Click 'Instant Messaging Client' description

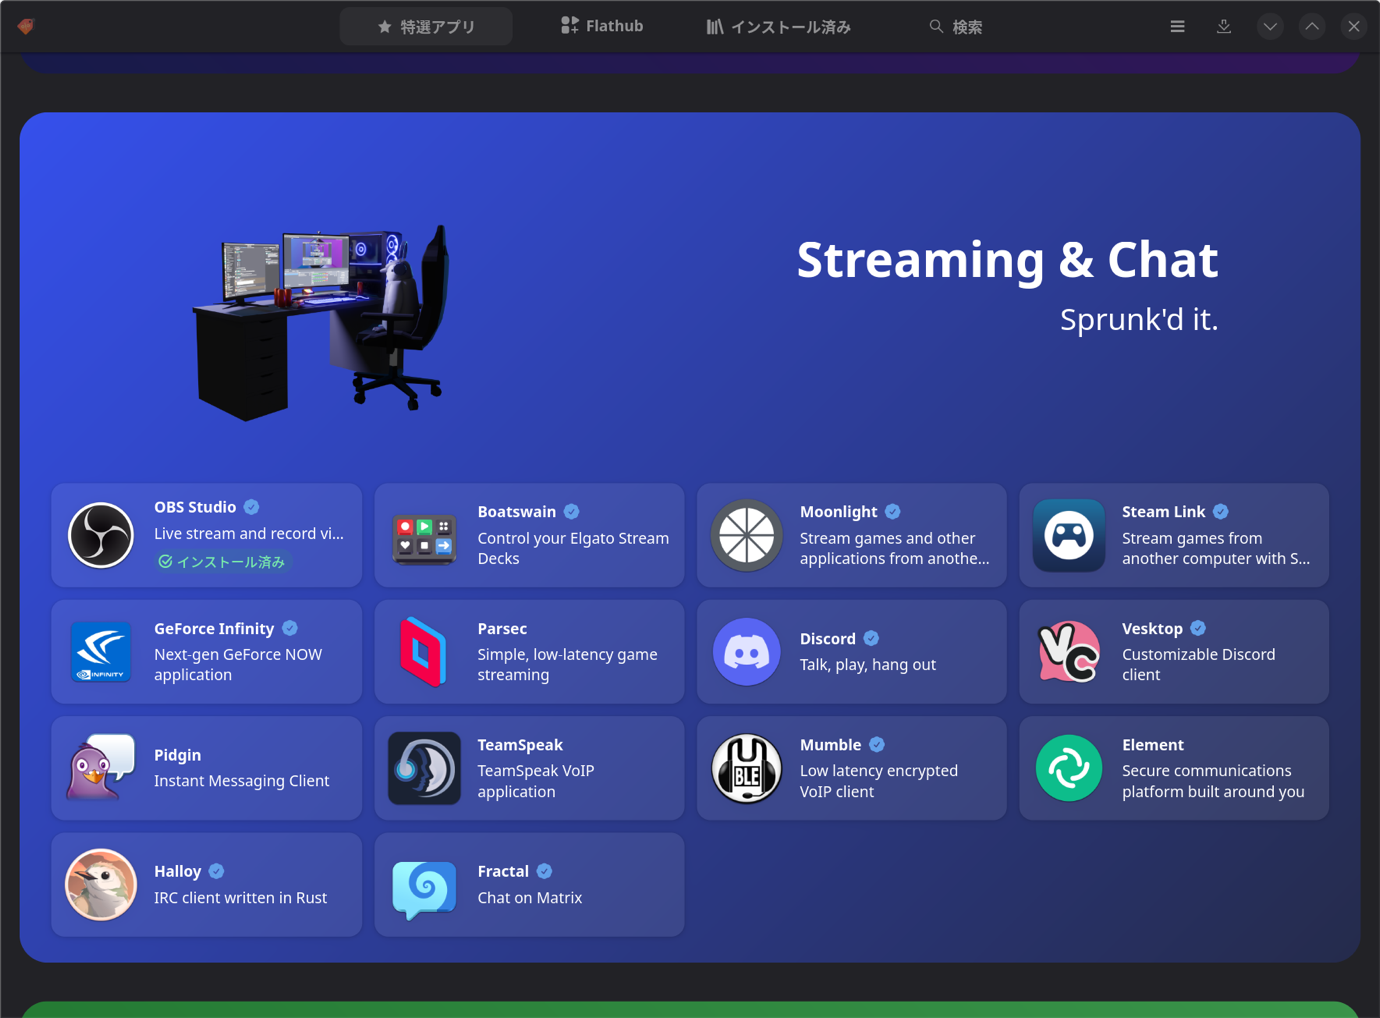click(x=241, y=781)
